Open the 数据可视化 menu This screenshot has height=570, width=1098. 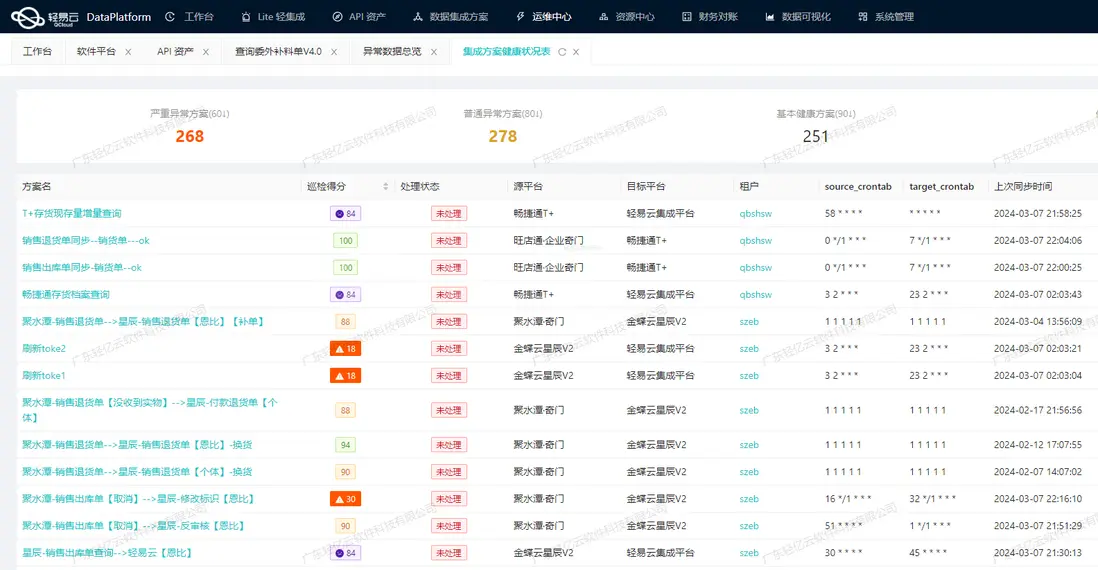[x=806, y=17]
